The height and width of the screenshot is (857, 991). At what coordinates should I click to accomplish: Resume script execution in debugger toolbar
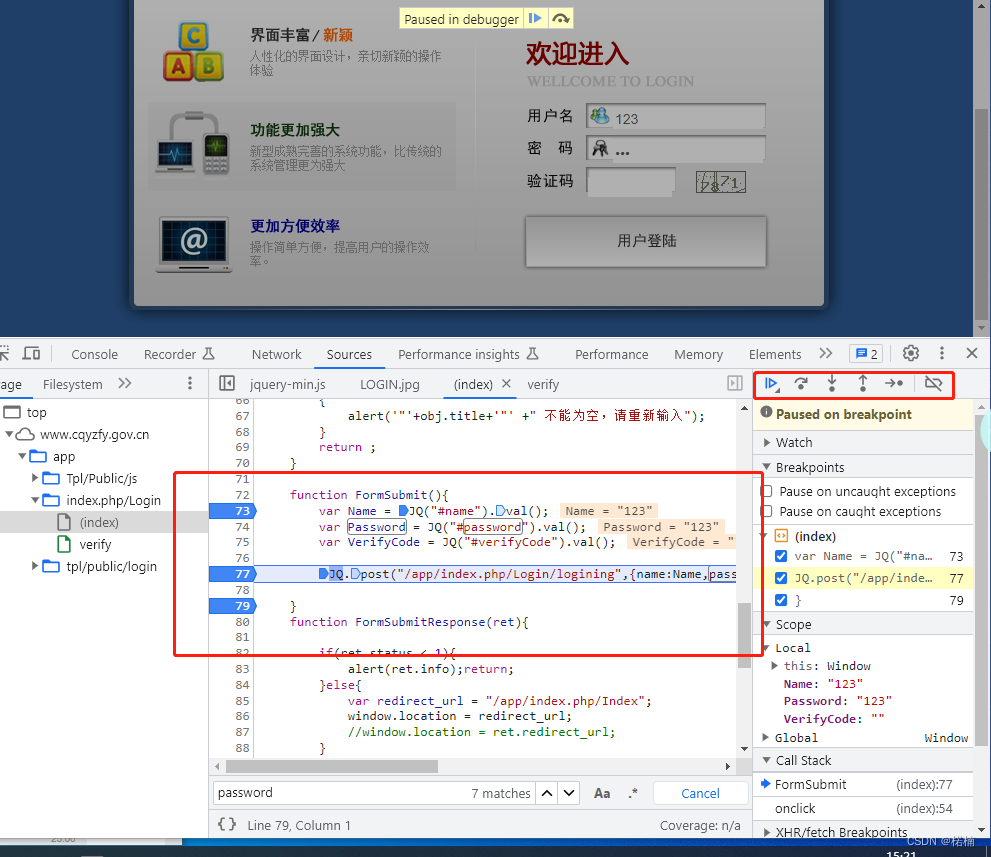click(771, 384)
